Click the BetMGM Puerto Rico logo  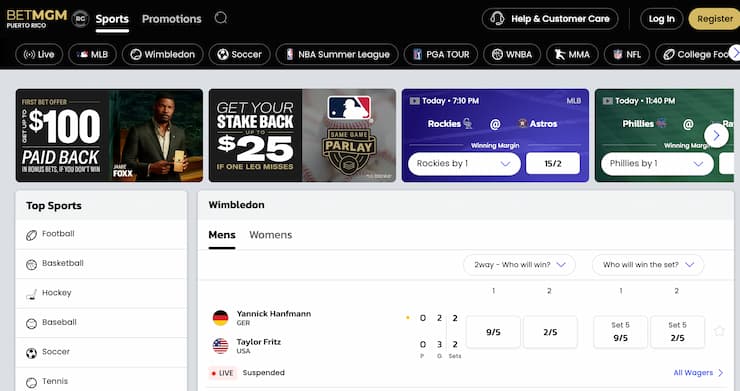(x=36, y=18)
